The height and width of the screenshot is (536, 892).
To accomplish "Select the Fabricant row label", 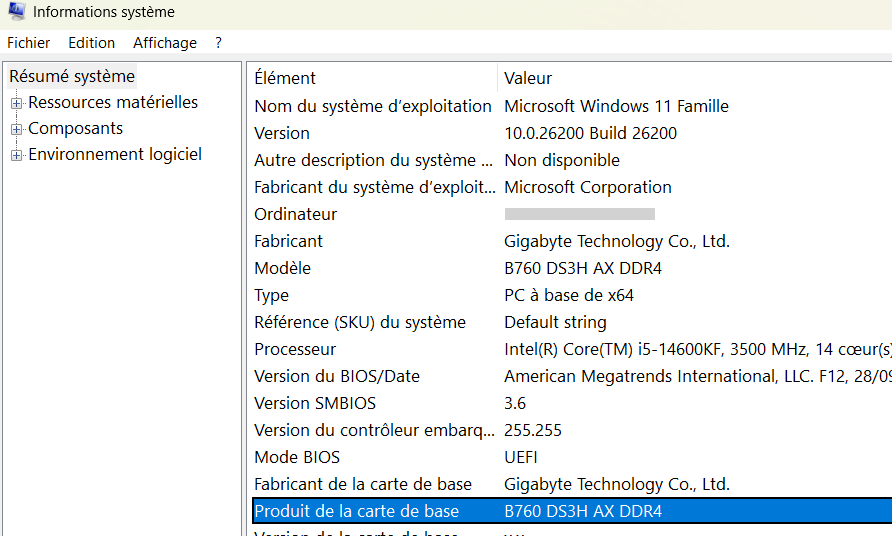I will (x=288, y=241).
